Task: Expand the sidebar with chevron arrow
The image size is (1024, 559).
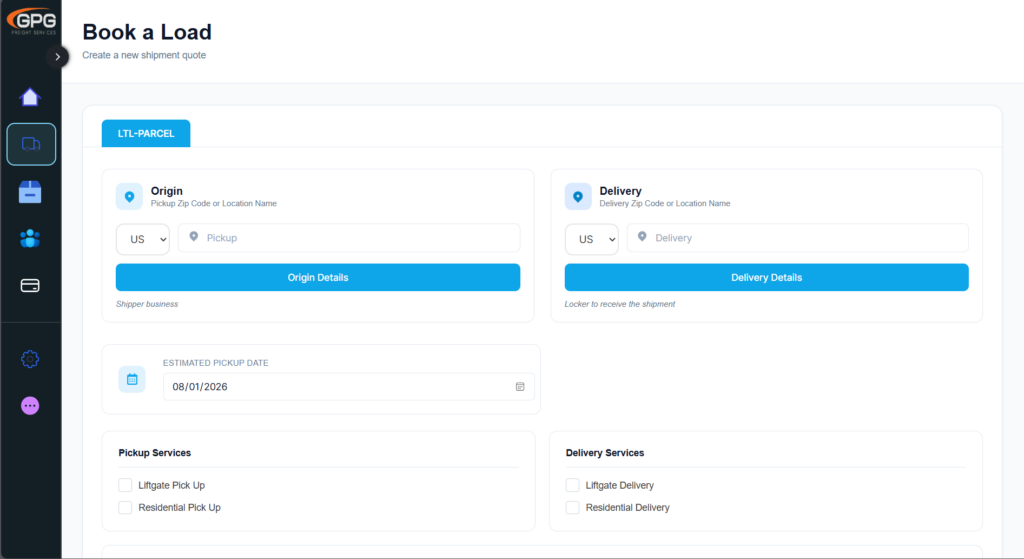Action: click(57, 57)
